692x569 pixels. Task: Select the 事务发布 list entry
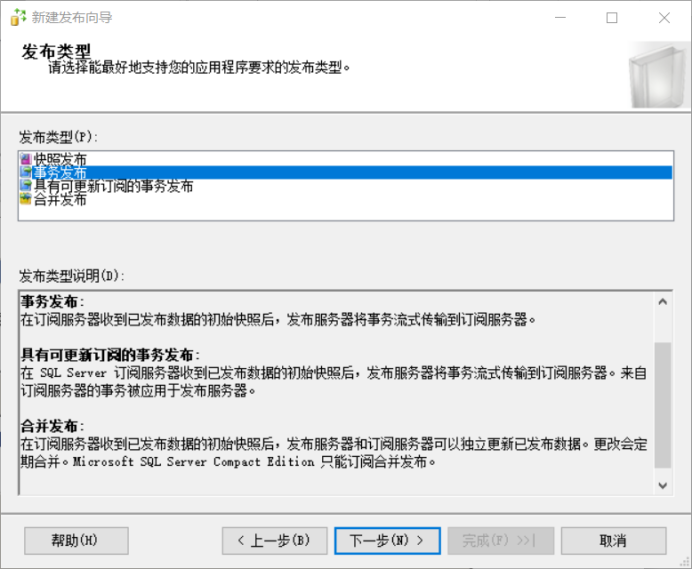[60, 173]
